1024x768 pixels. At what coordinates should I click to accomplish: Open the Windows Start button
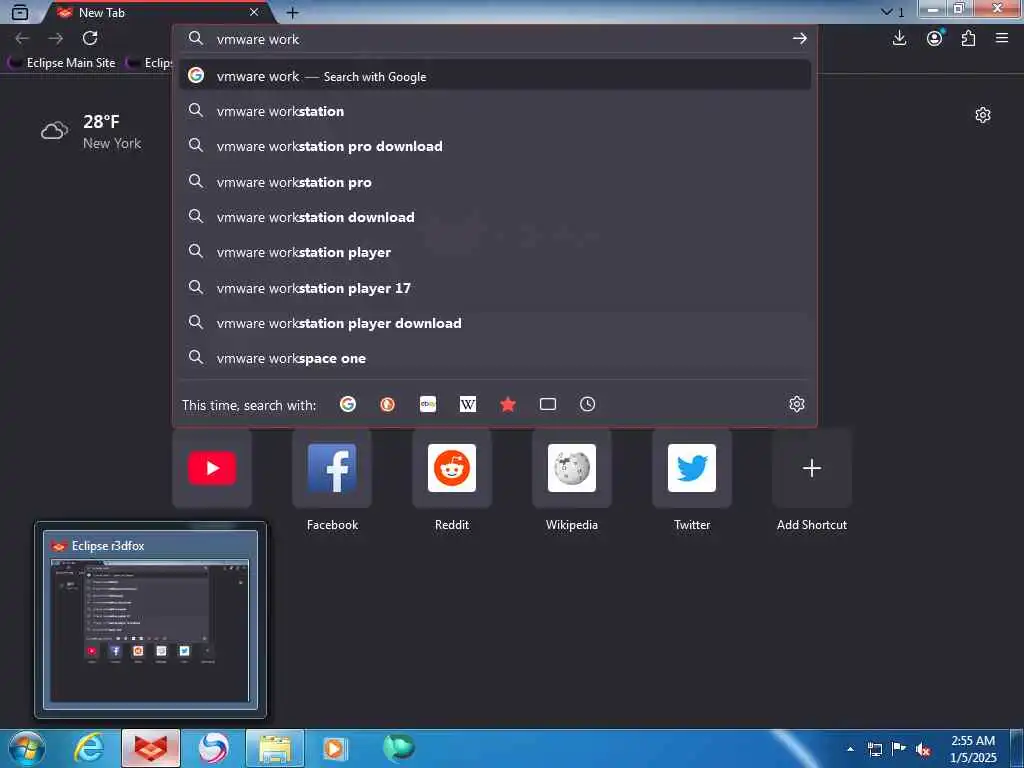point(27,748)
